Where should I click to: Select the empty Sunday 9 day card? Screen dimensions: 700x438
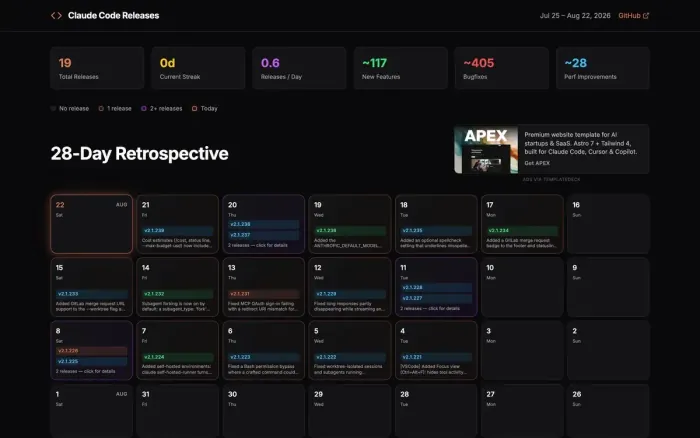click(x=608, y=287)
